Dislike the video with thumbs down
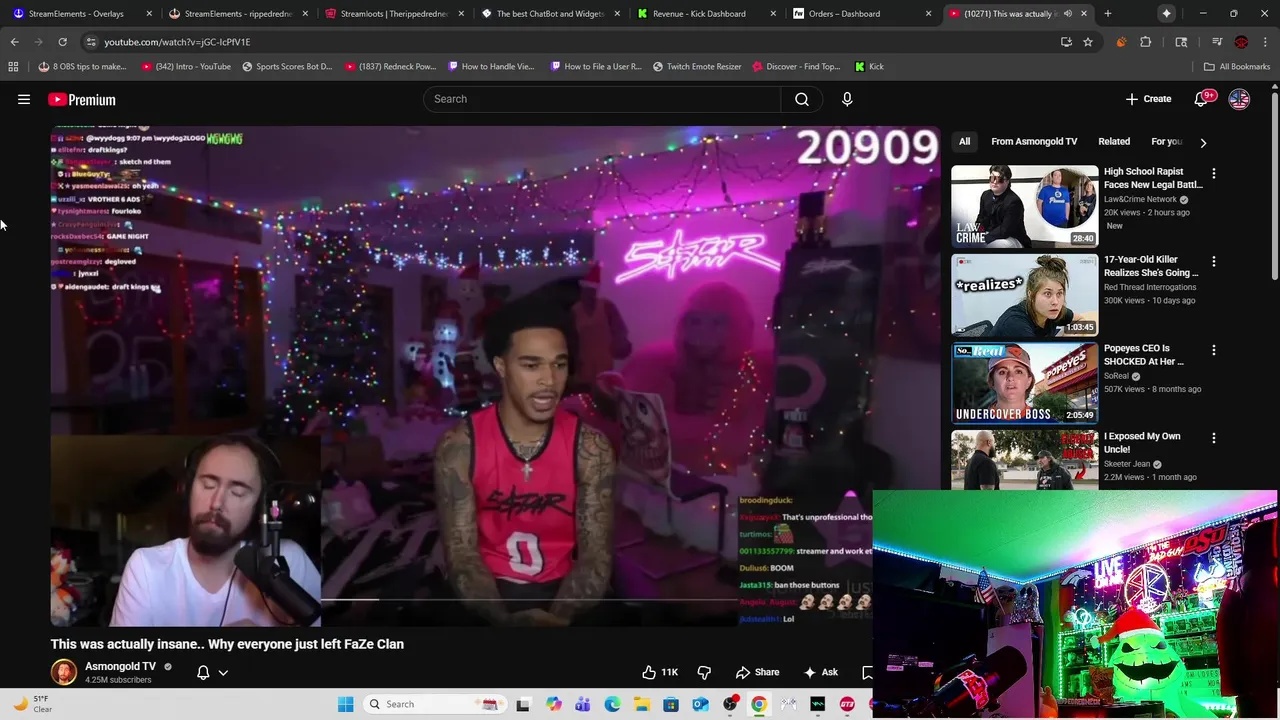The width and height of the screenshot is (1280, 720). 704,672
